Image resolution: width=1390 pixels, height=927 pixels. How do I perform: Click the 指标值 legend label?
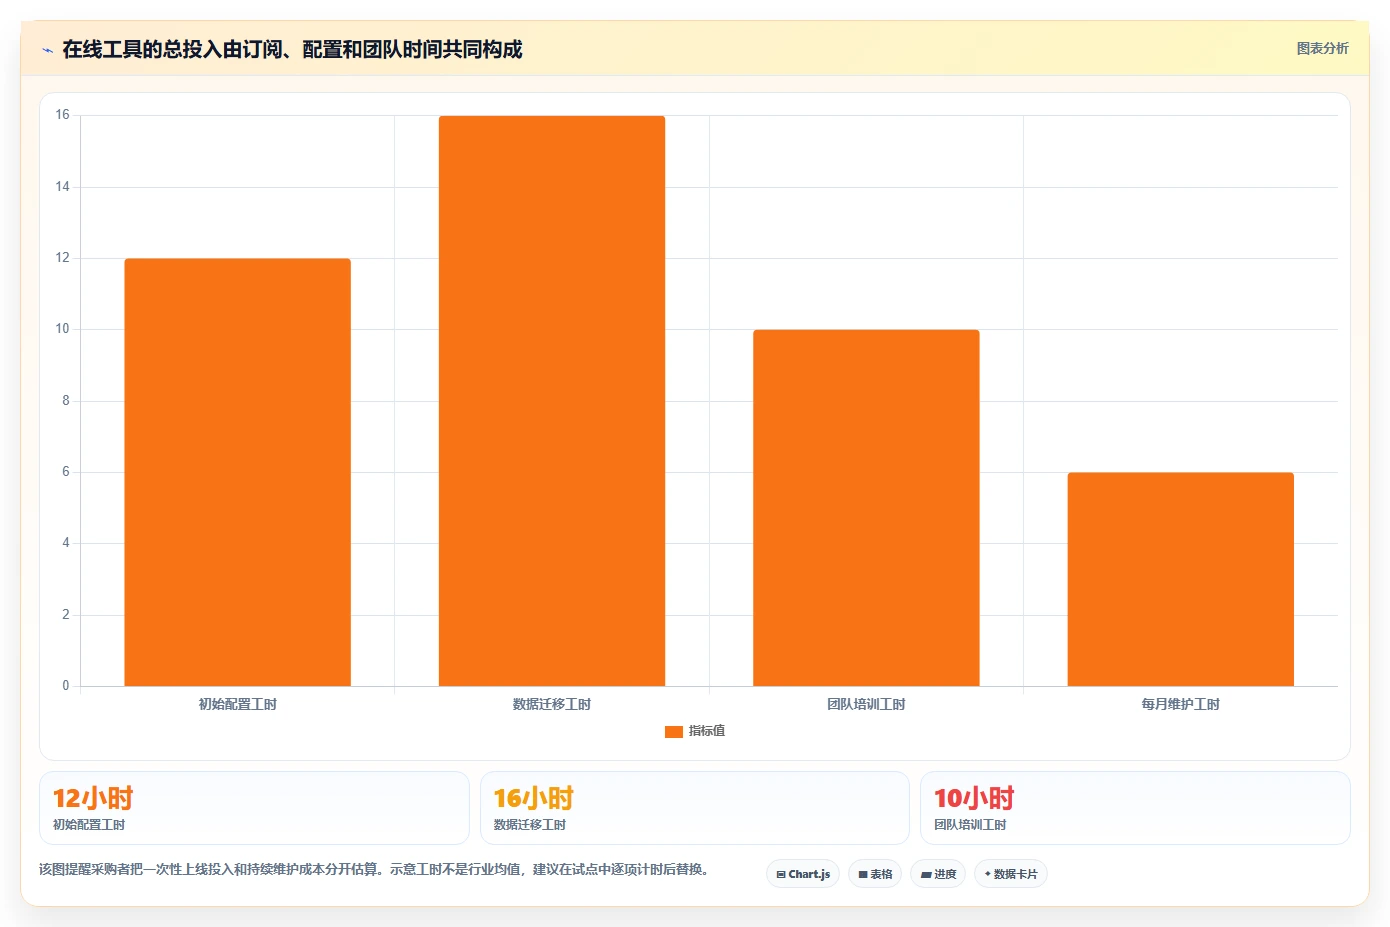tap(707, 732)
